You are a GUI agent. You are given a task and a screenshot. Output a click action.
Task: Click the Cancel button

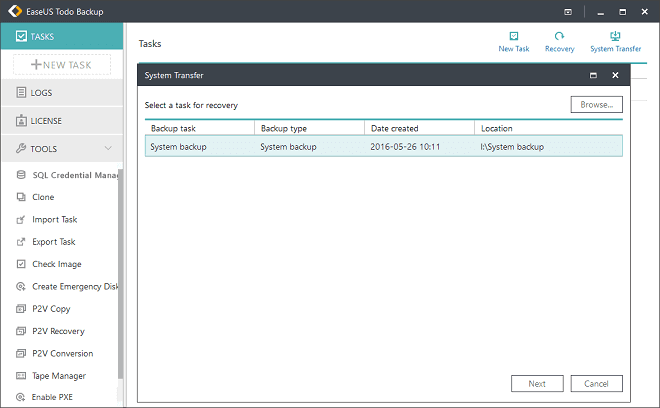pyautogui.click(x=596, y=384)
